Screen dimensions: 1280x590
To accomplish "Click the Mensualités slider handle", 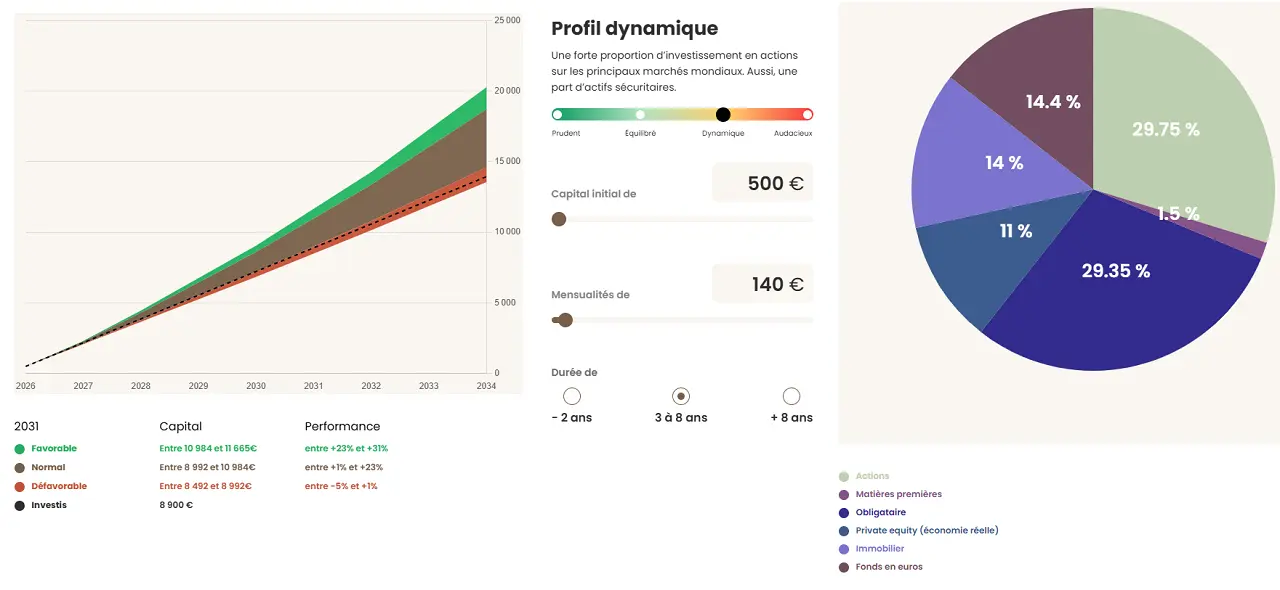I will coord(565,320).
